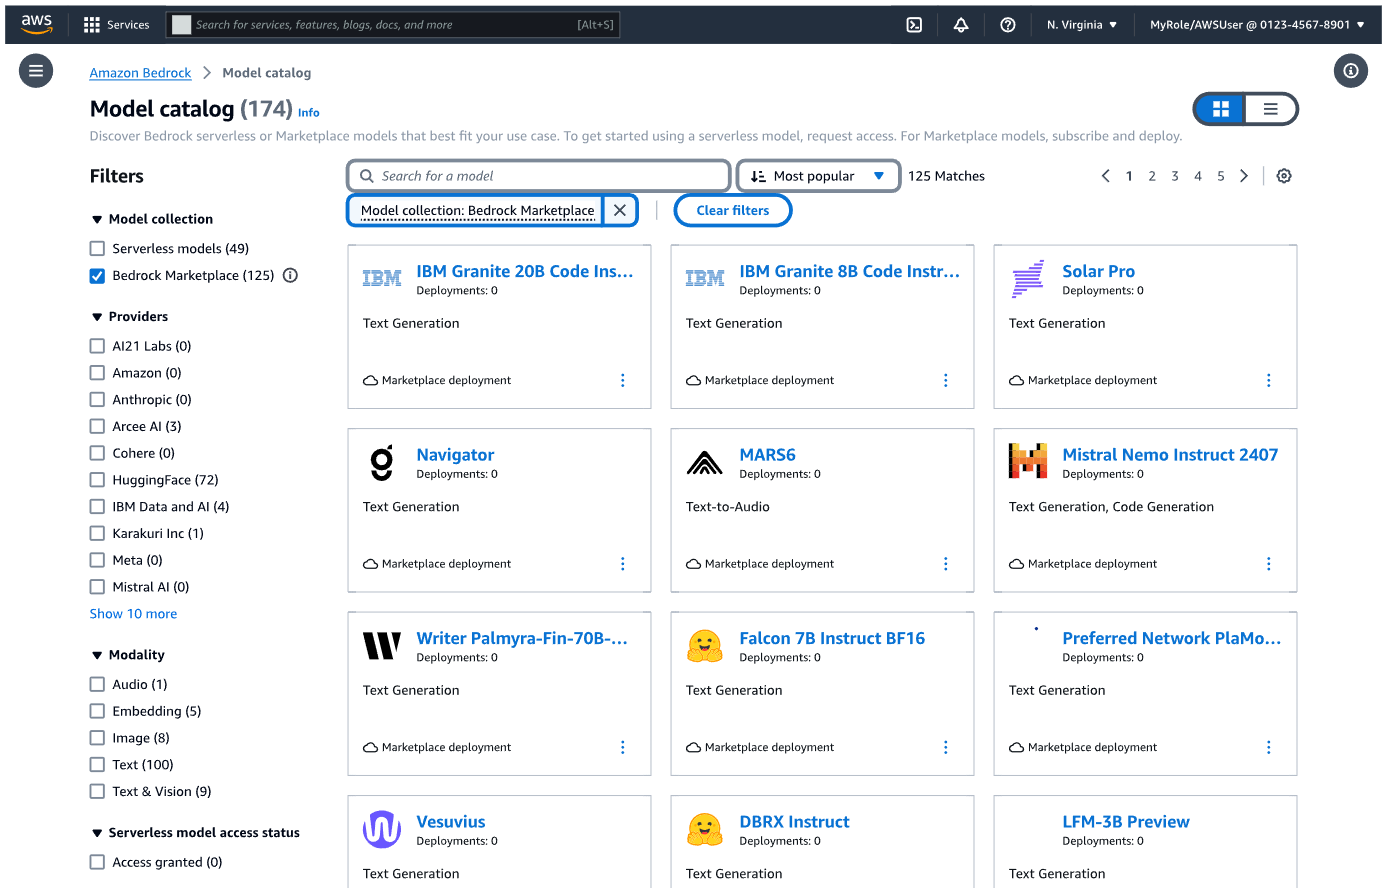This screenshot has width=1387, height=888.
Task: Collapse the Modality filter section
Action: coord(96,654)
